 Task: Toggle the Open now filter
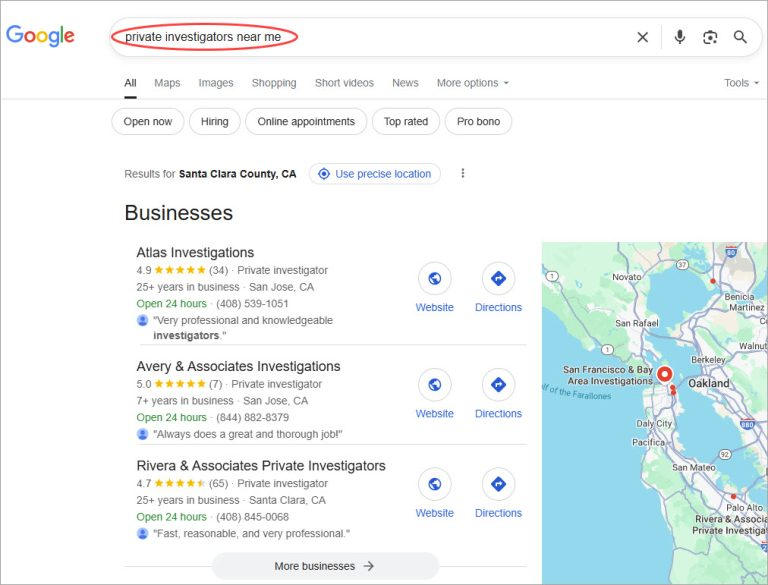(147, 122)
